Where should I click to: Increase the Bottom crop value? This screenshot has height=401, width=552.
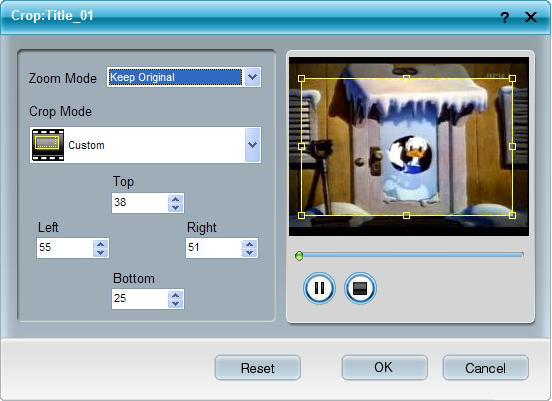pos(175,295)
